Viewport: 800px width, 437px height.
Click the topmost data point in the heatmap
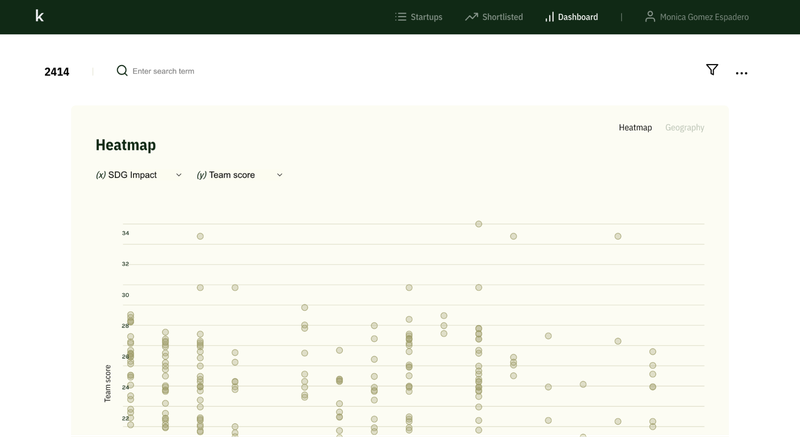pos(479,224)
